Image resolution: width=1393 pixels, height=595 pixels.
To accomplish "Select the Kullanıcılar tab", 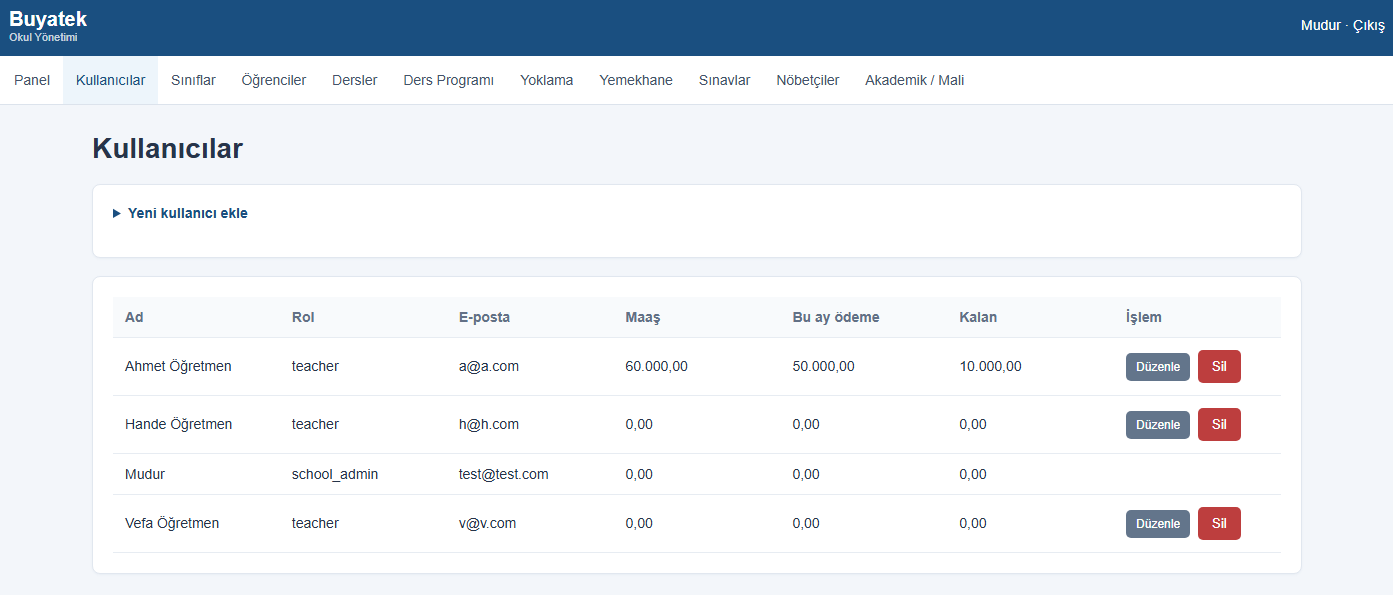I will tap(110, 80).
